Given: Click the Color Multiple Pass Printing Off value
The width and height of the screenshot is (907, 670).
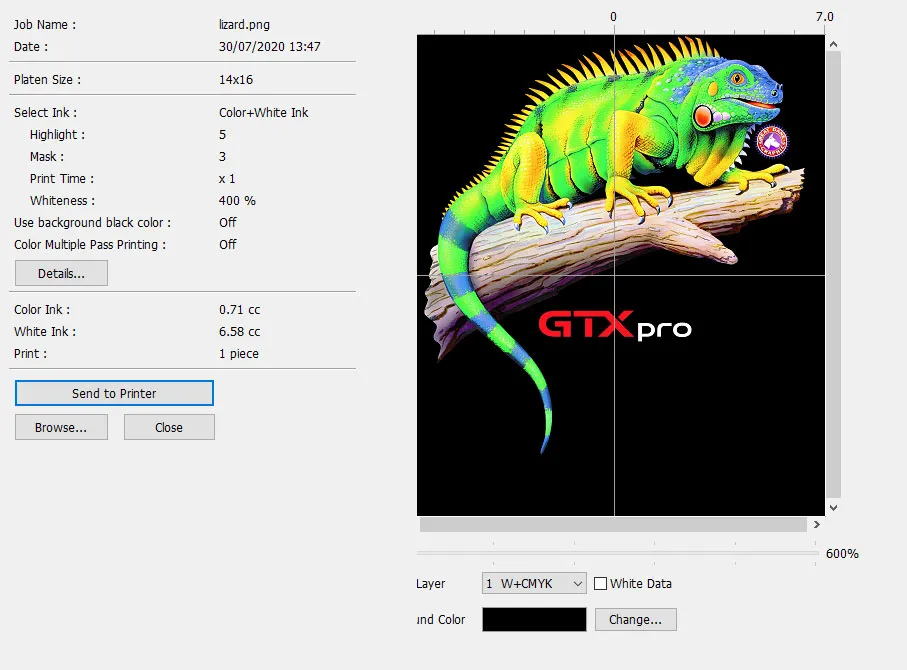Looking at the screenshot, I should (x=228, y=244).
